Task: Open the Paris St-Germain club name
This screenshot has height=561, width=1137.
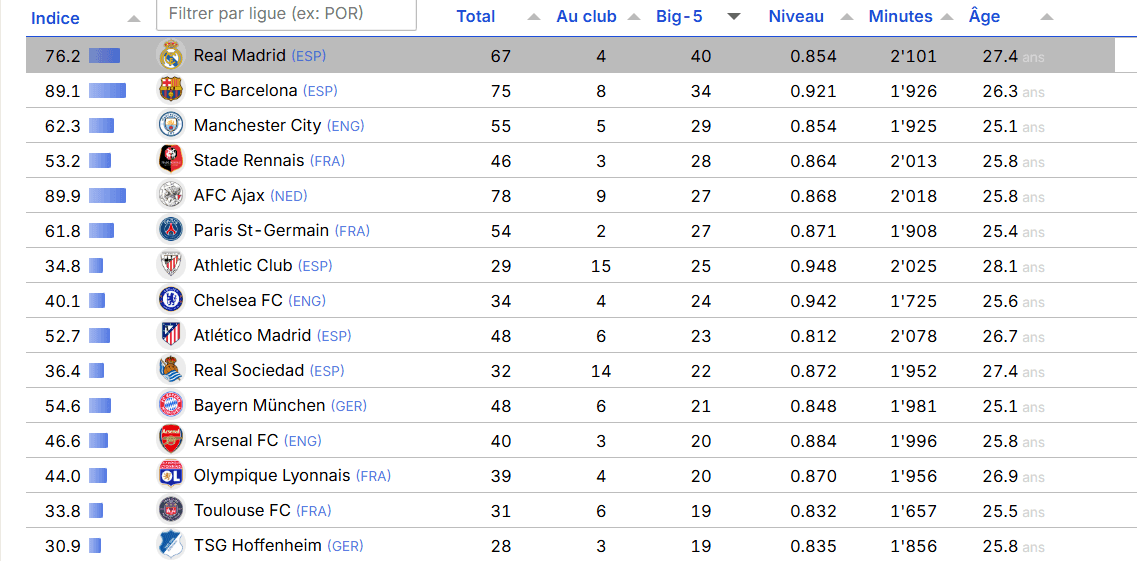Action: click(x=261, y=230)
